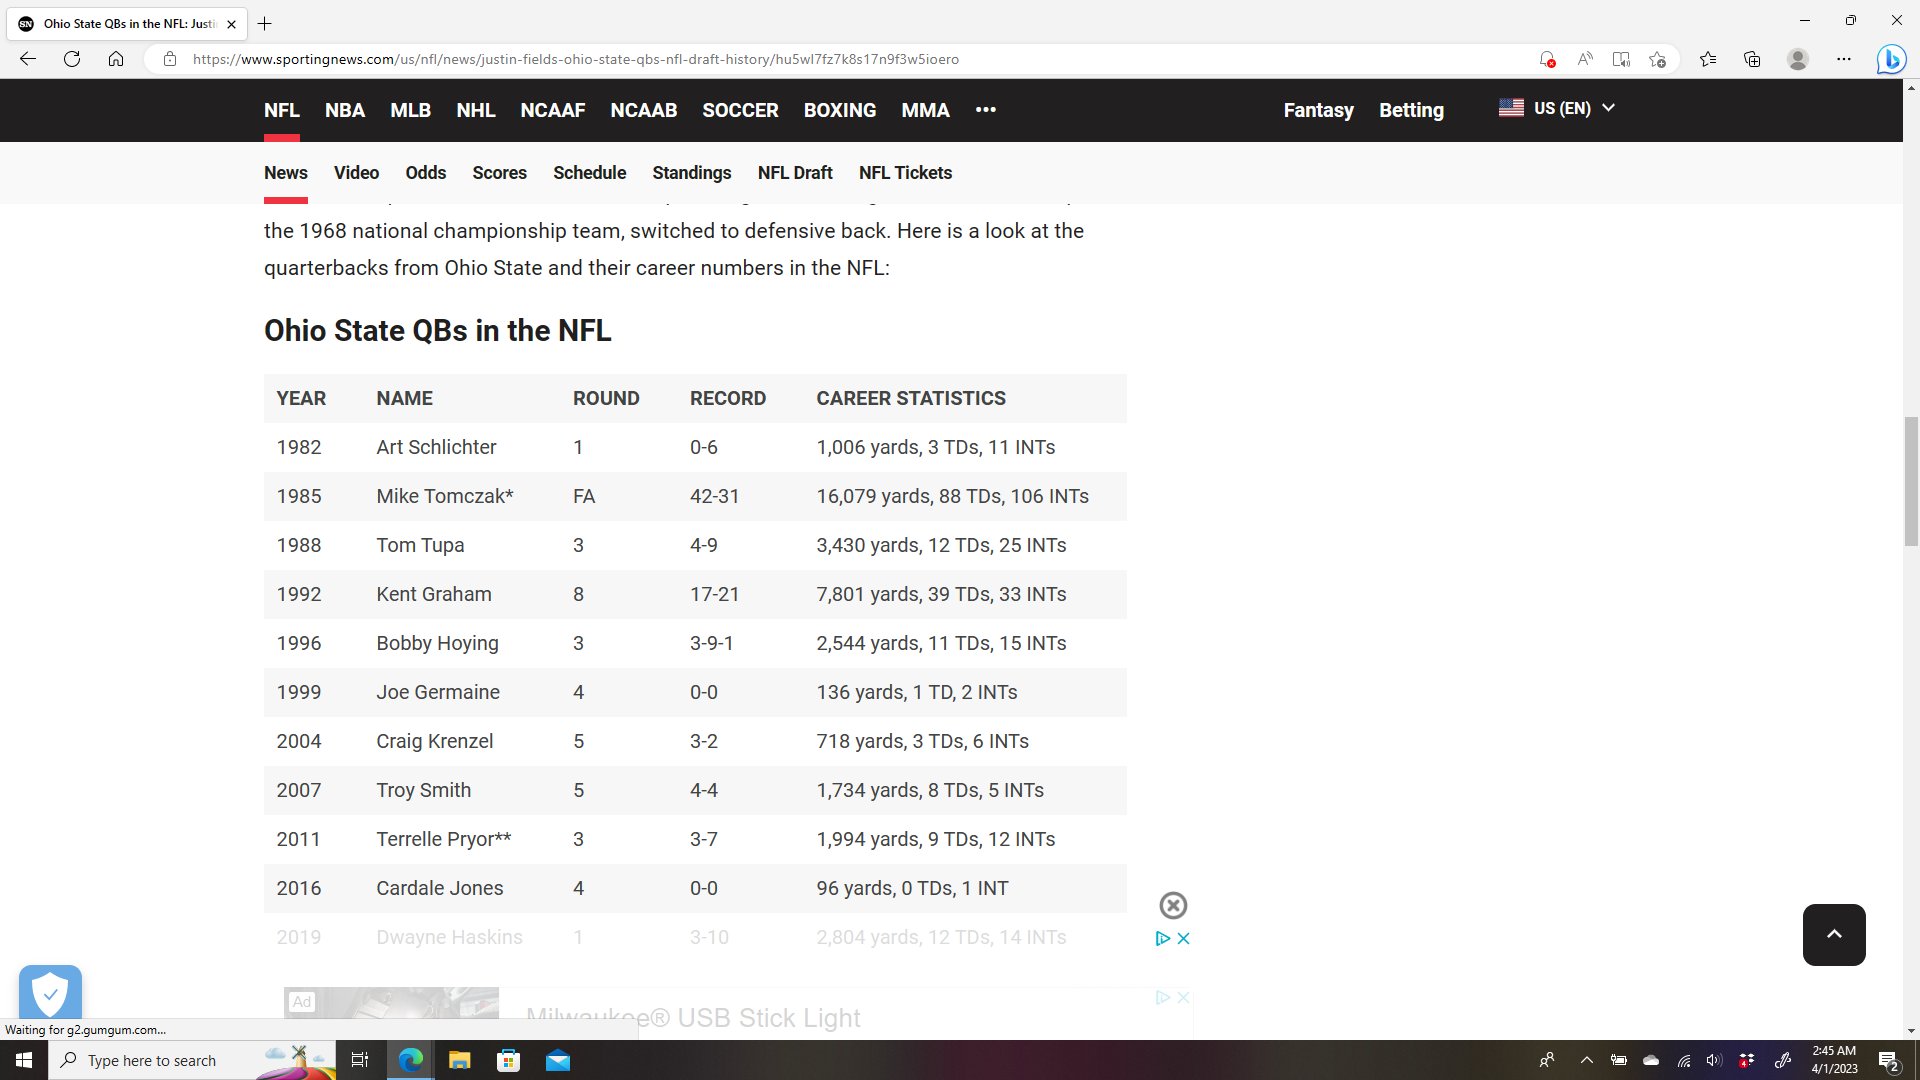
Task: Open the NFL Tickets page
Action: [x=906, y=173]
